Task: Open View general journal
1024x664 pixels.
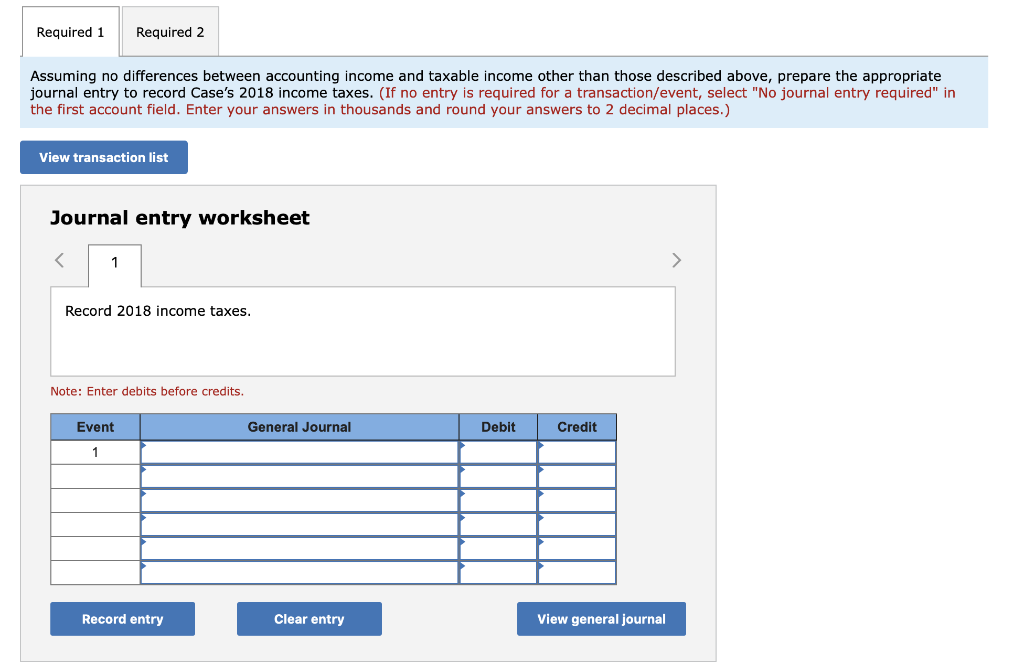Action: (x=601, y=619)
